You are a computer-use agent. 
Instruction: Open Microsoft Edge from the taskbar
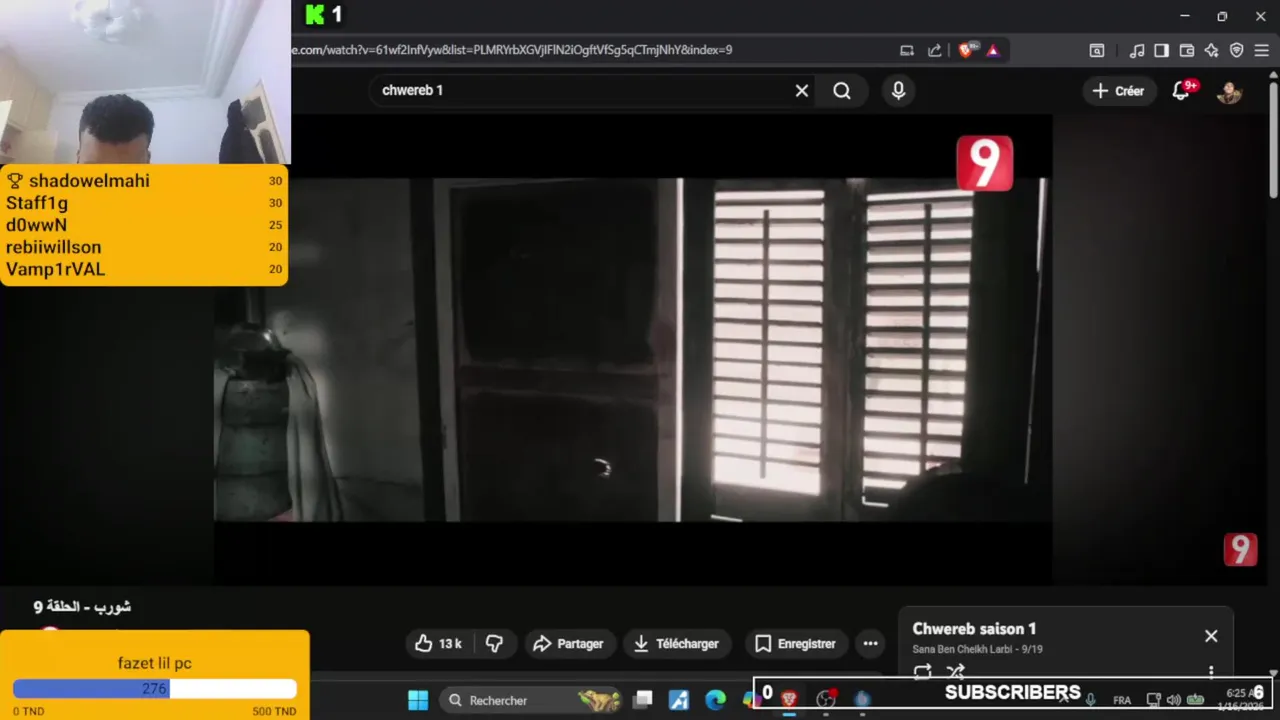pyautogui.click(x=715, y=700)
